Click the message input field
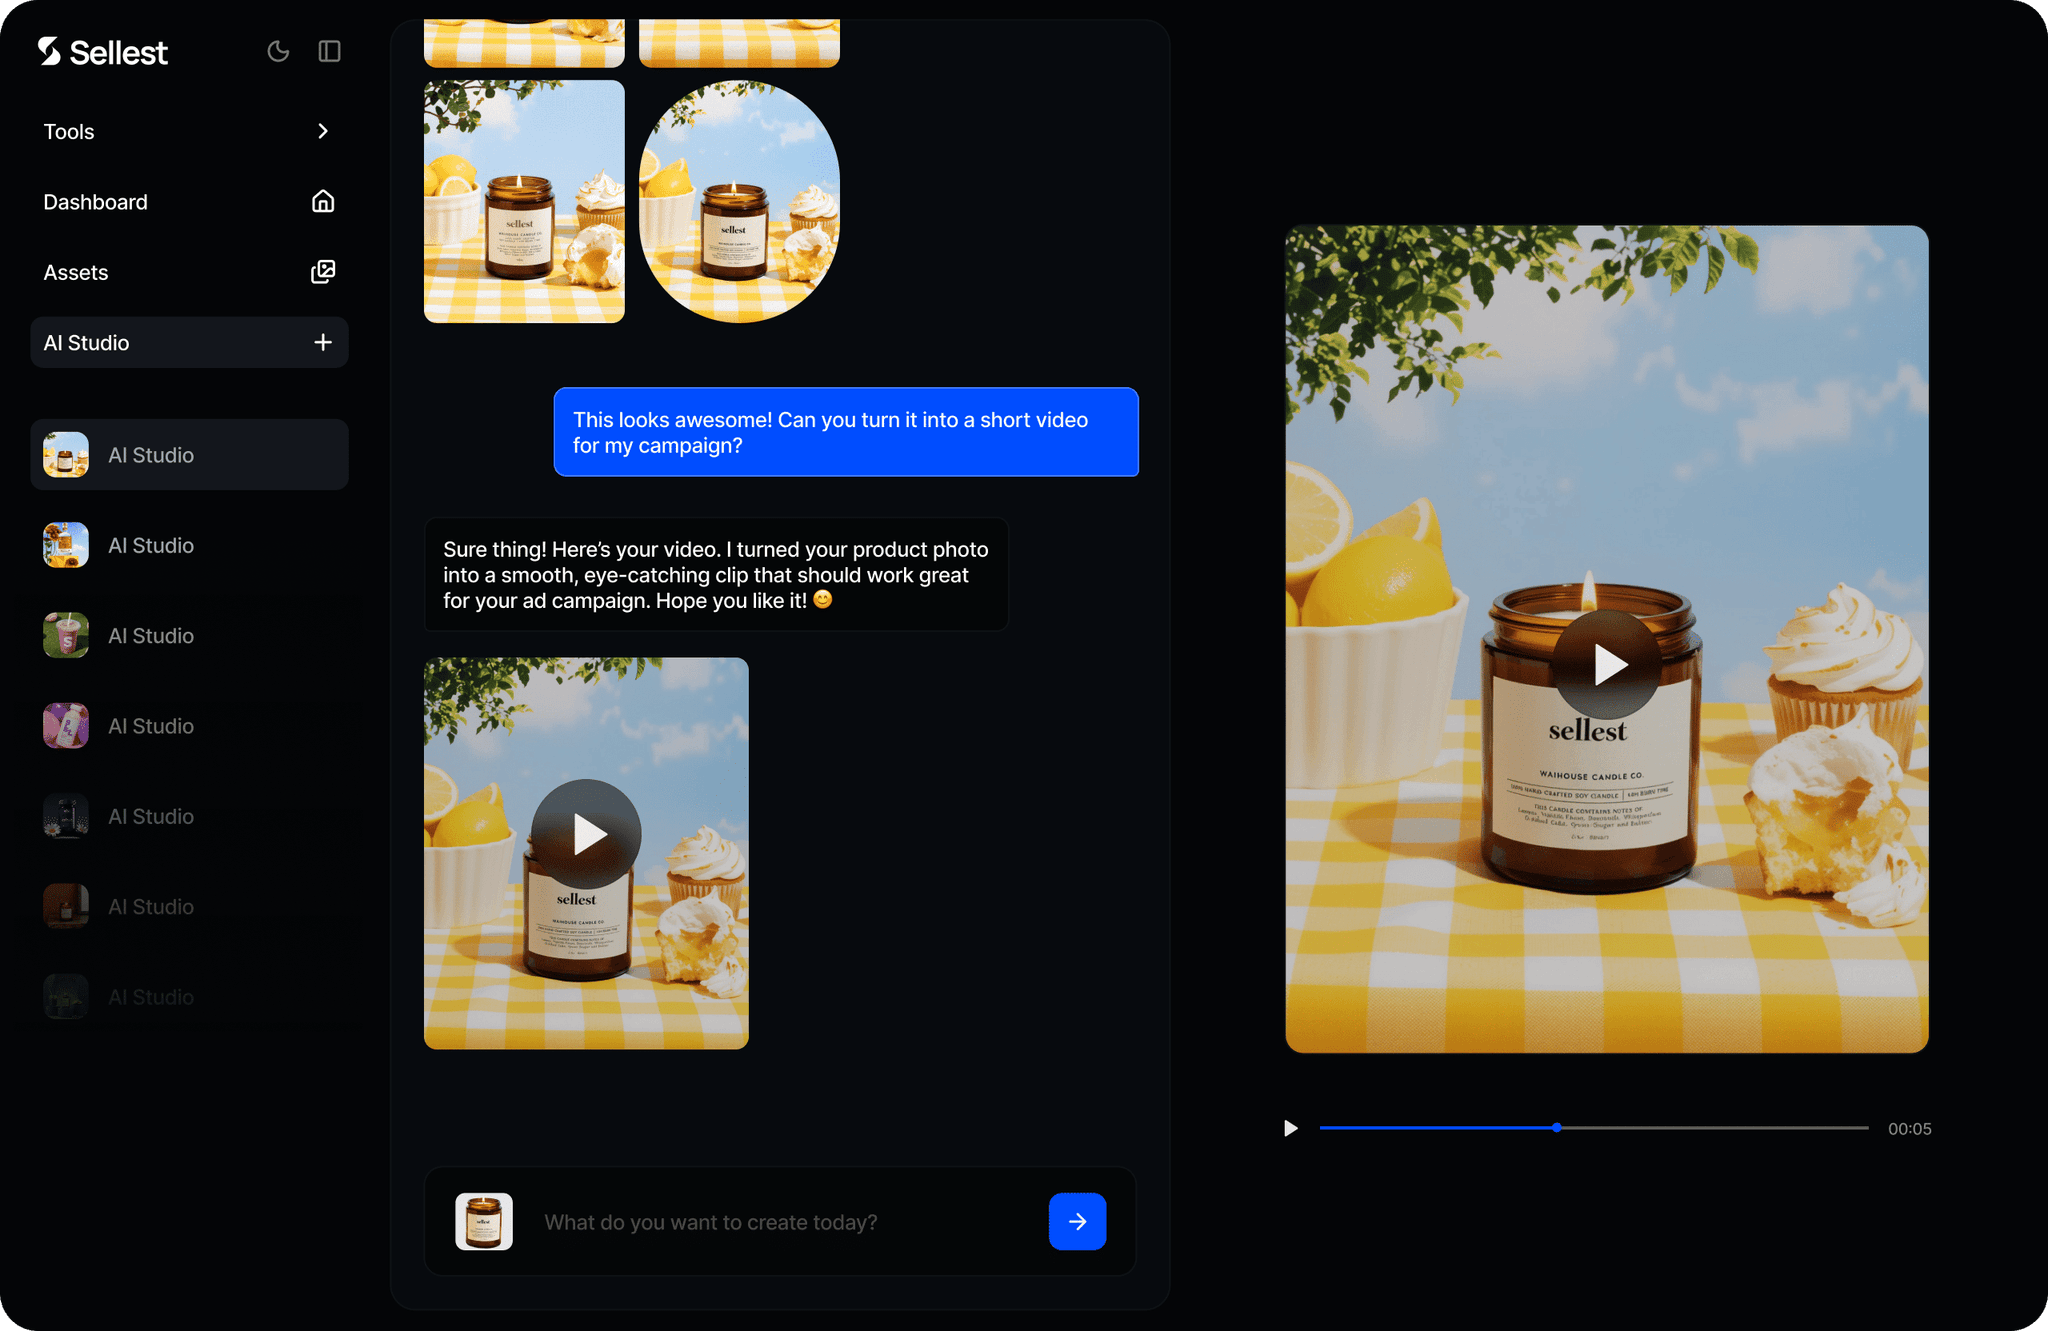 (x=780, y=1222)
